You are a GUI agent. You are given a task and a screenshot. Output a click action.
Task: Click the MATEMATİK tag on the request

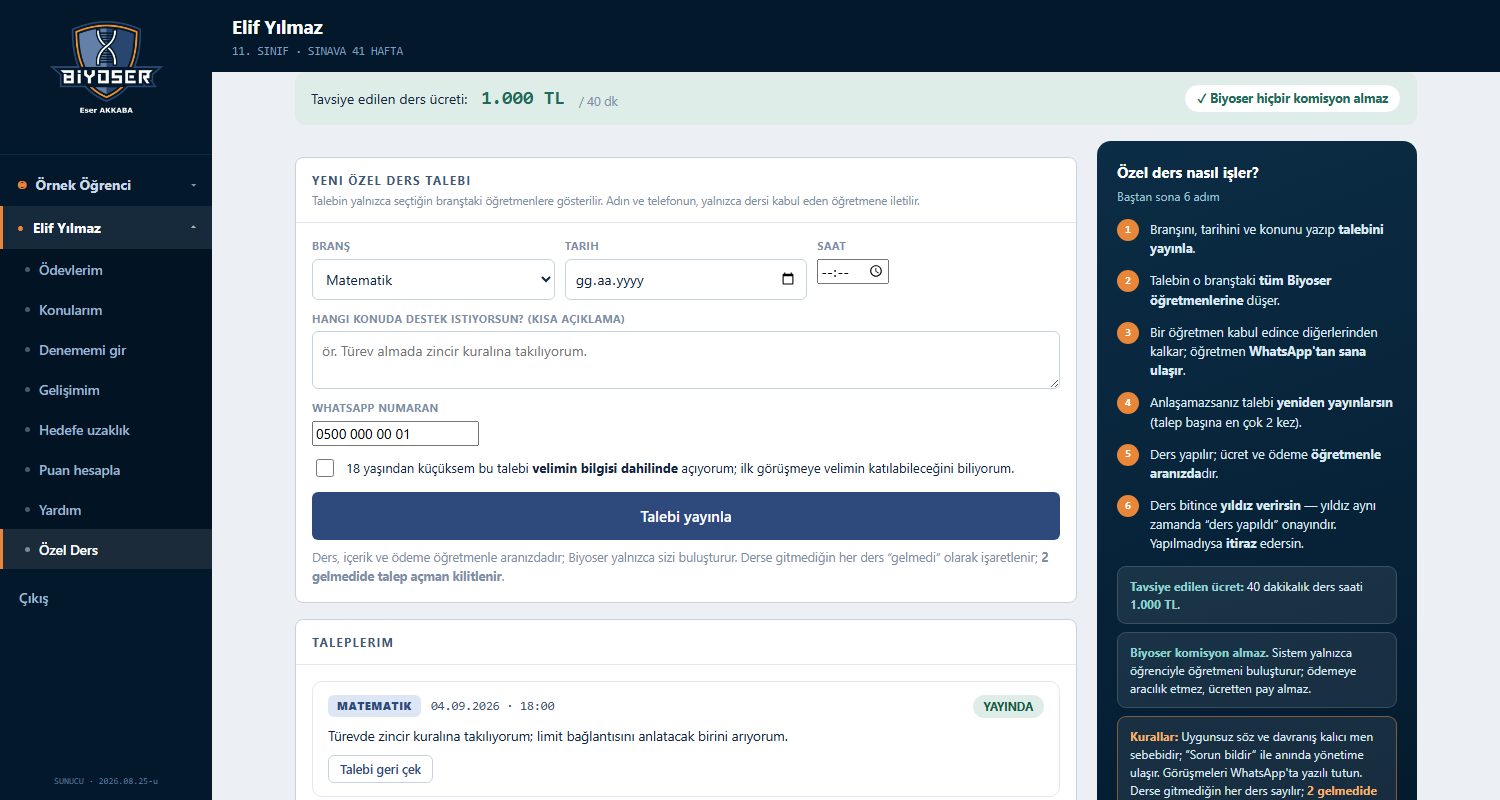click(374, 706)
